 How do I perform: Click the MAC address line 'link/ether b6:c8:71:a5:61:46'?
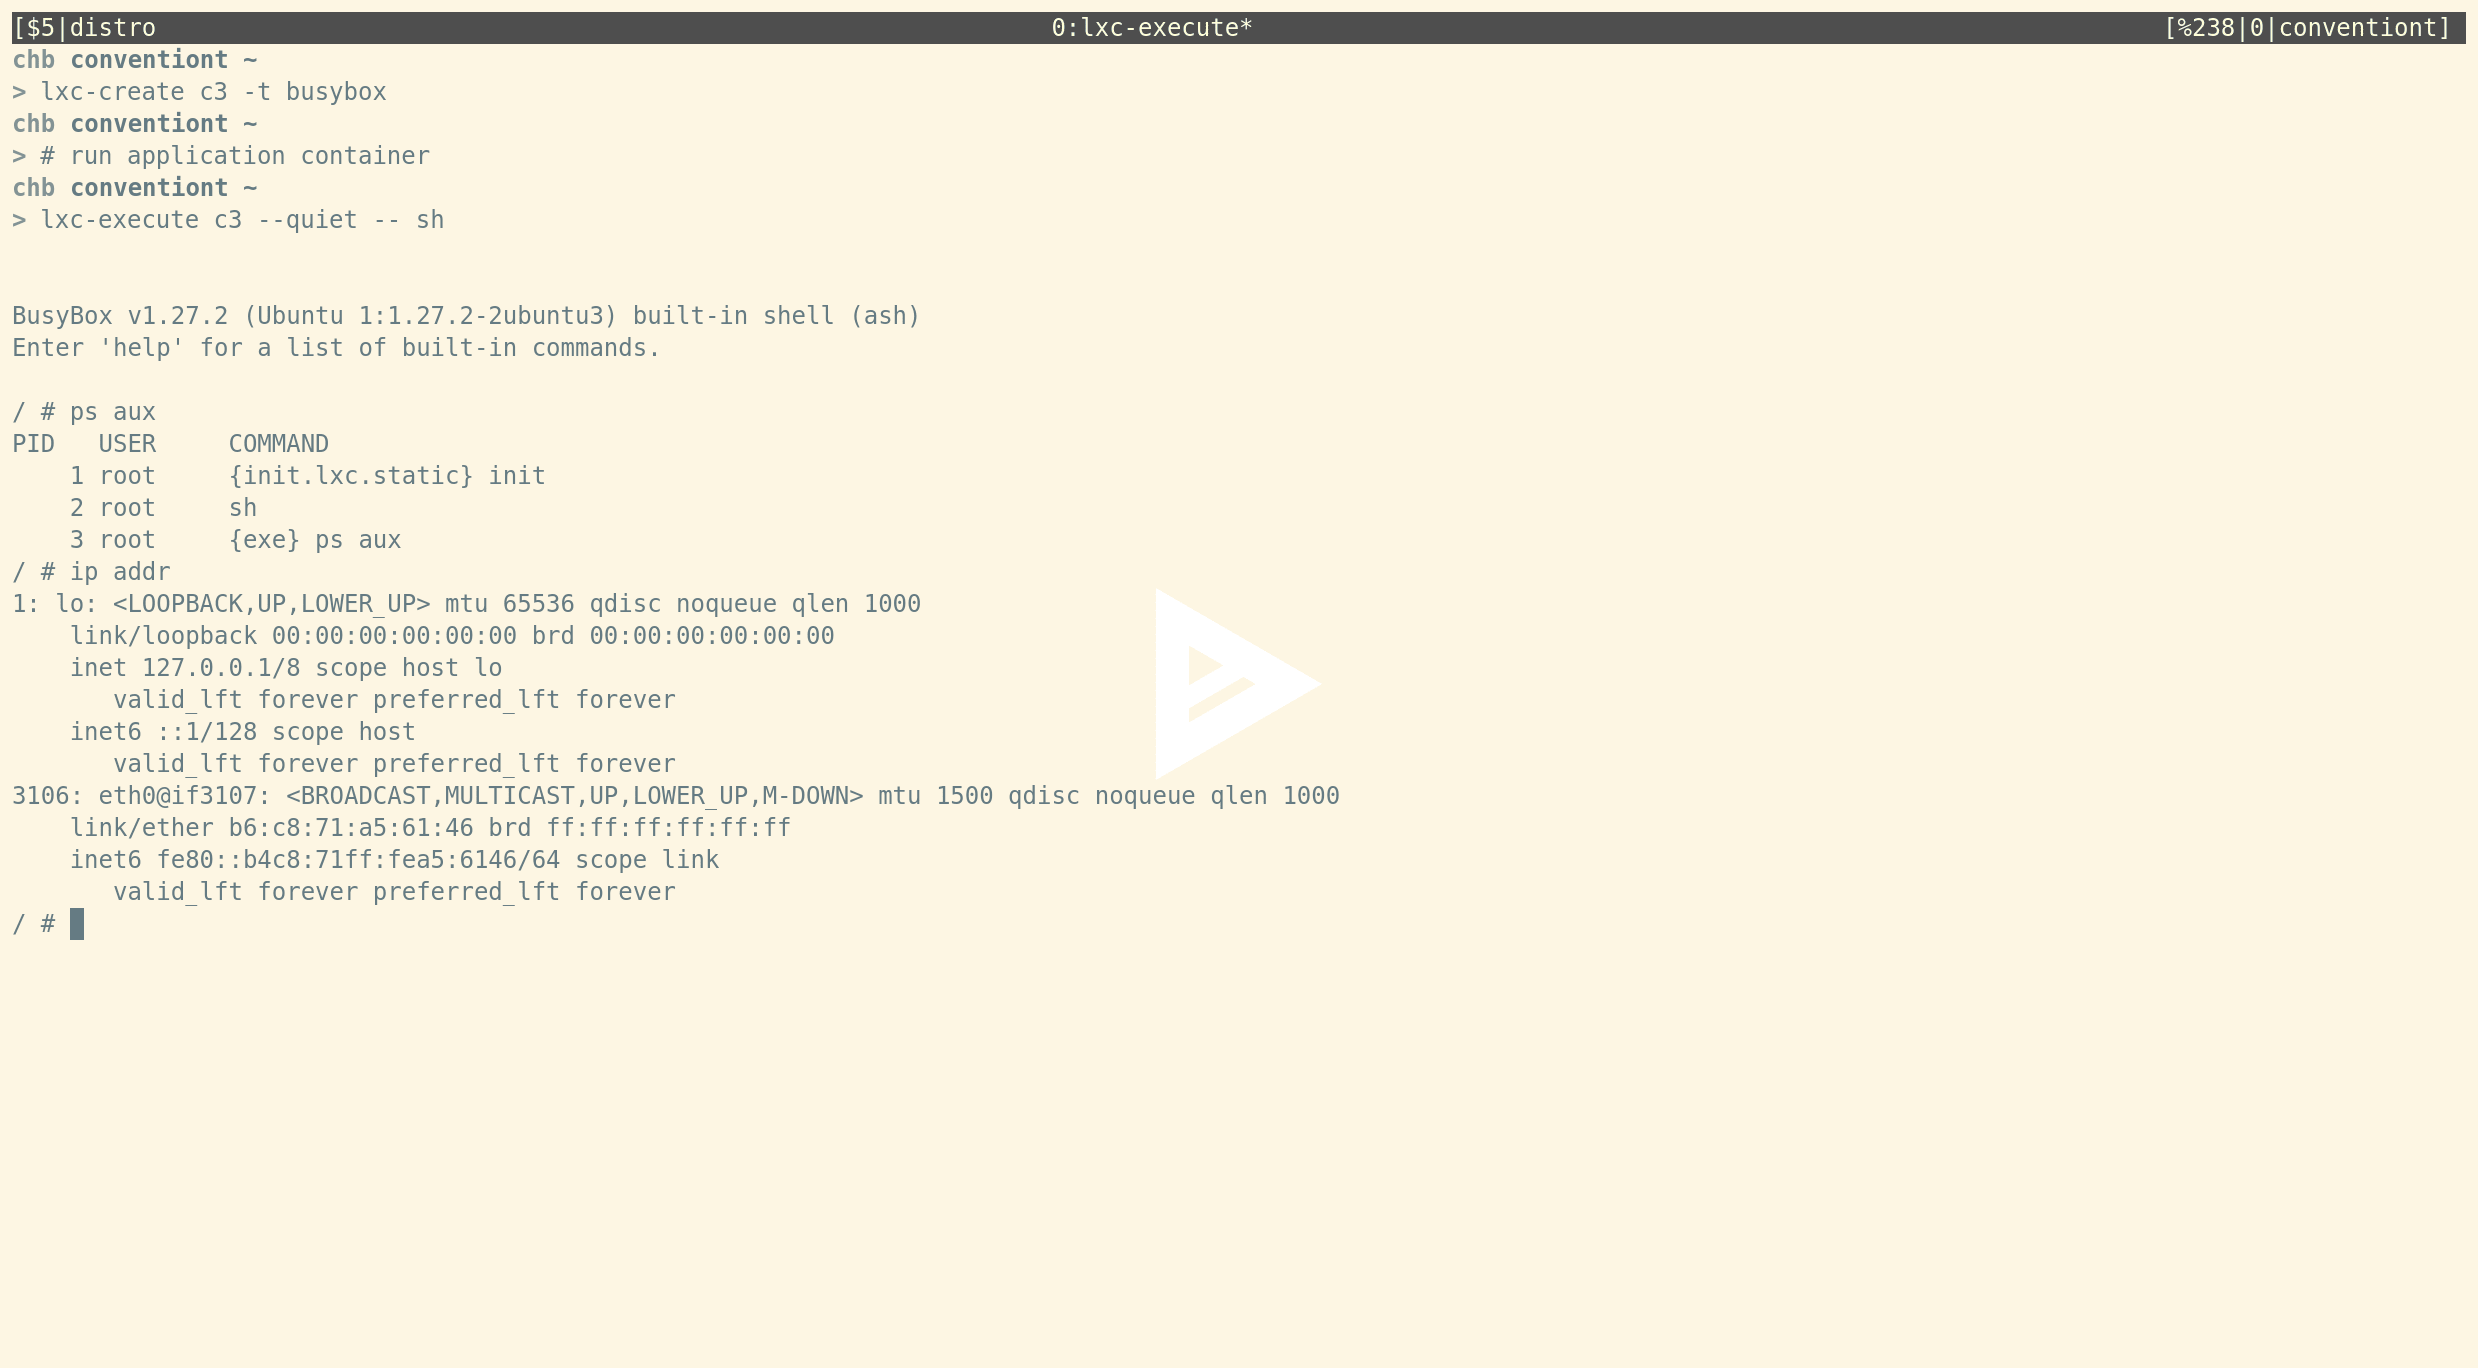(x=430, y=828)
